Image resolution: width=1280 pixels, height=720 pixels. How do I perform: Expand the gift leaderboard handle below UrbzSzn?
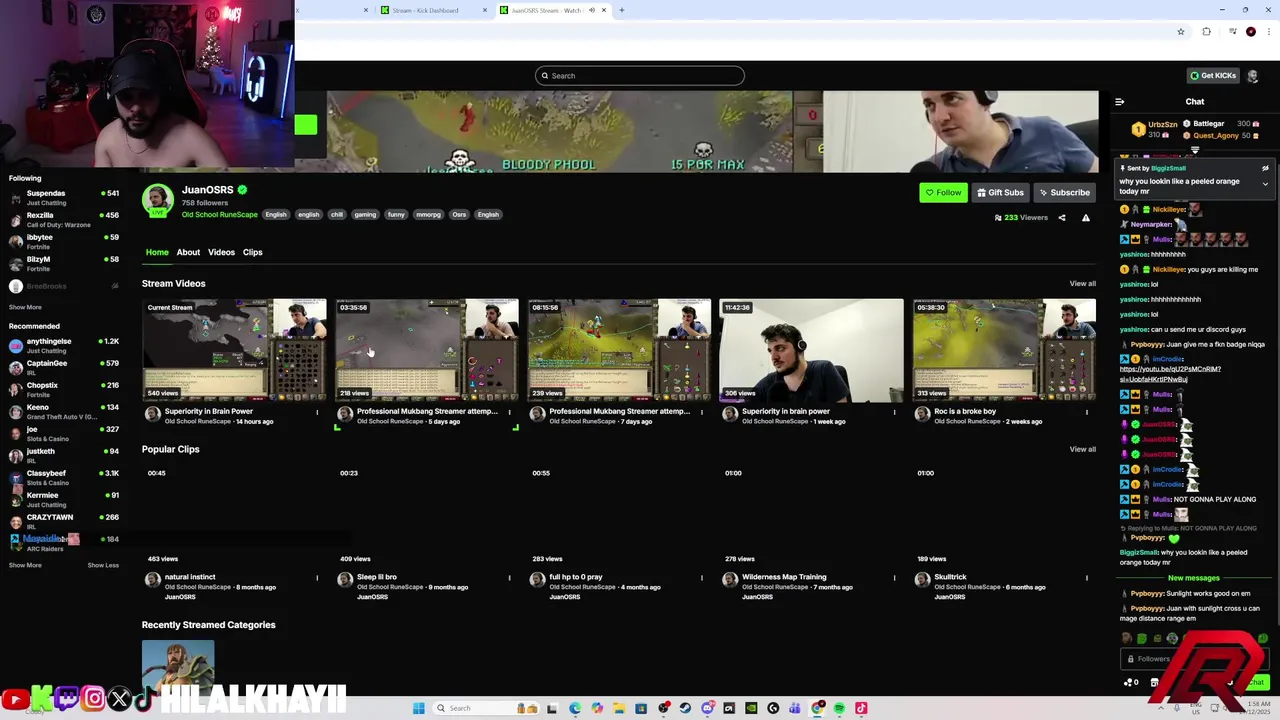pos(1195,150)
